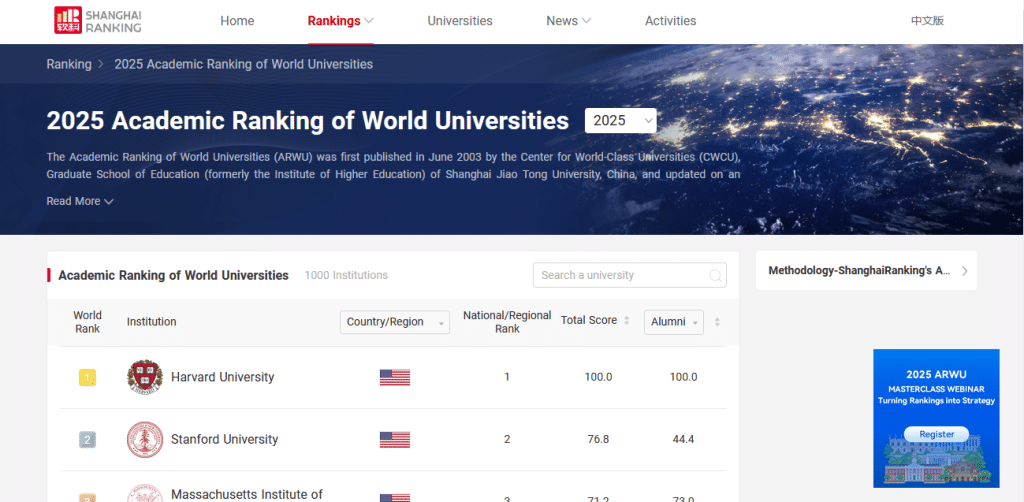Click the World Rank column header
This screenshot has width=1024, height=502.
point(88,322)
